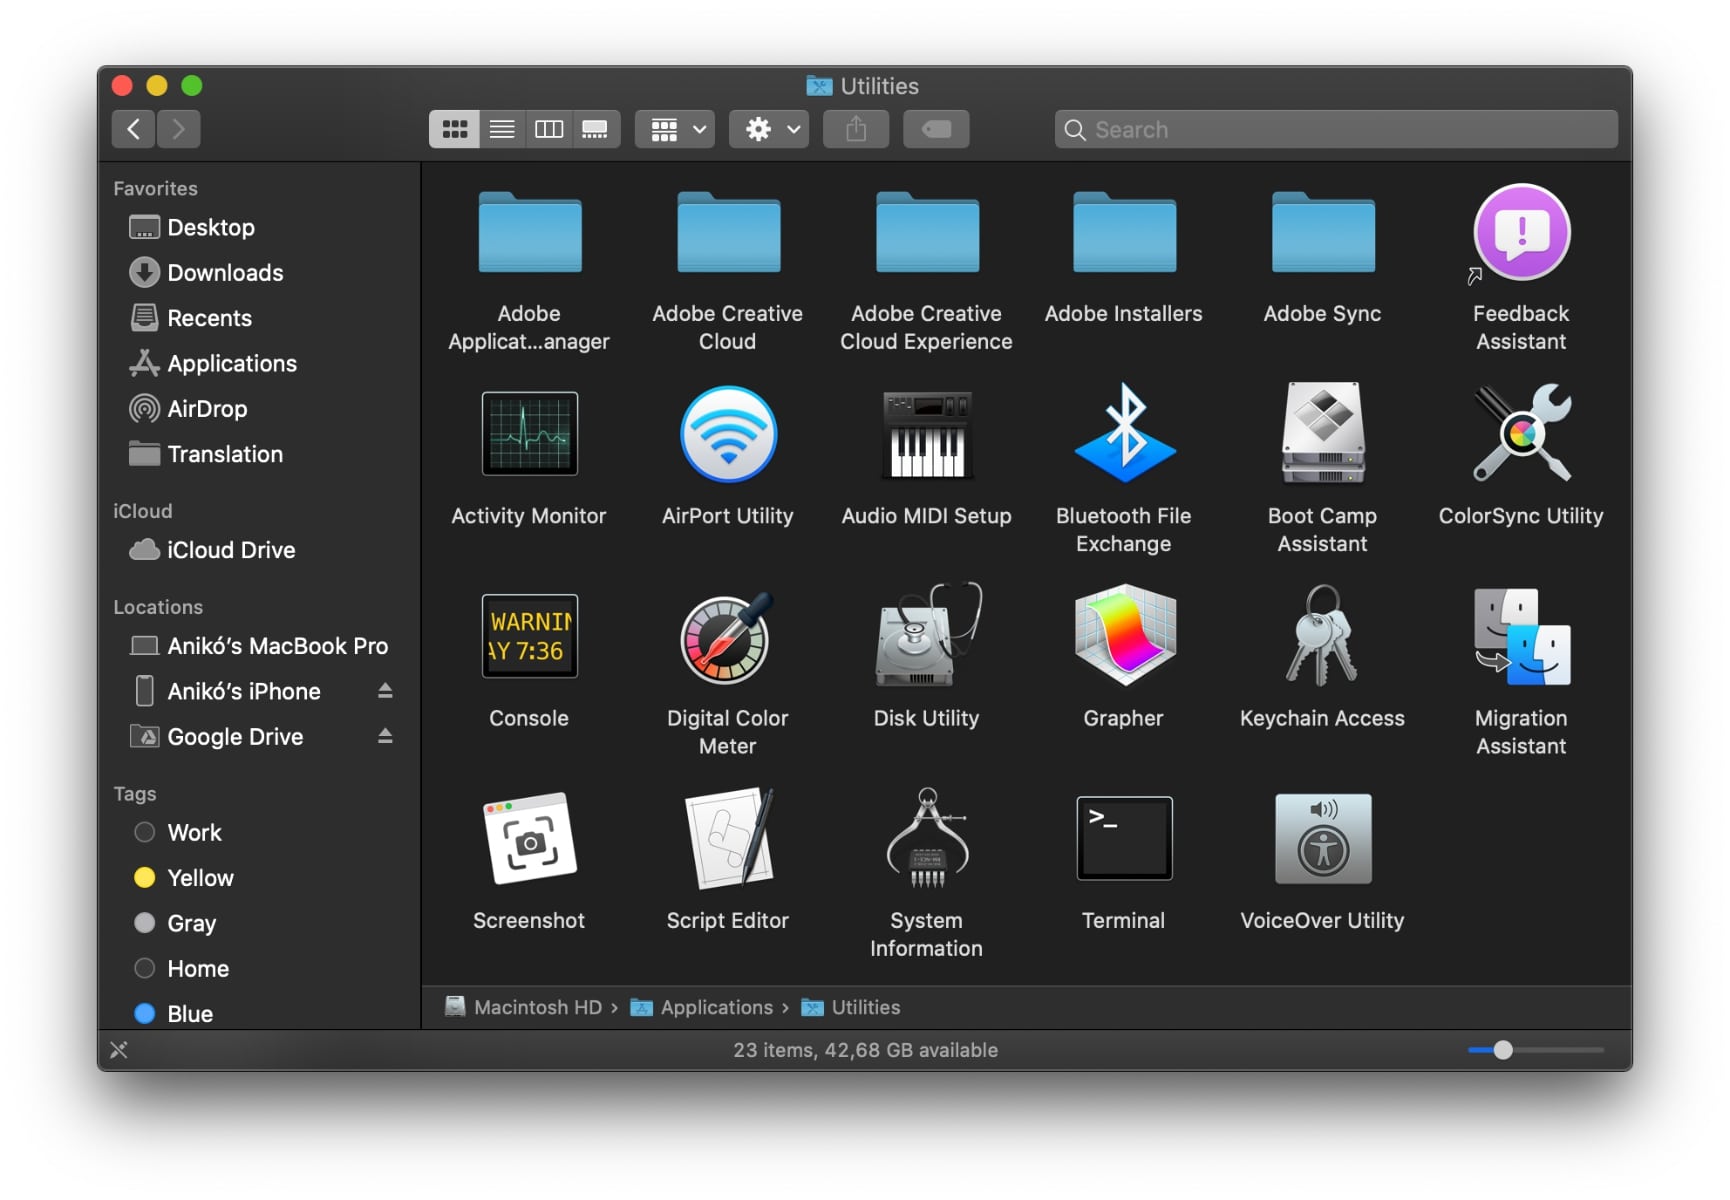Image resolution: width=1730 pixels, height=1200 pixels.
Task: Open the Grapher app
Action: [1124, 637]
